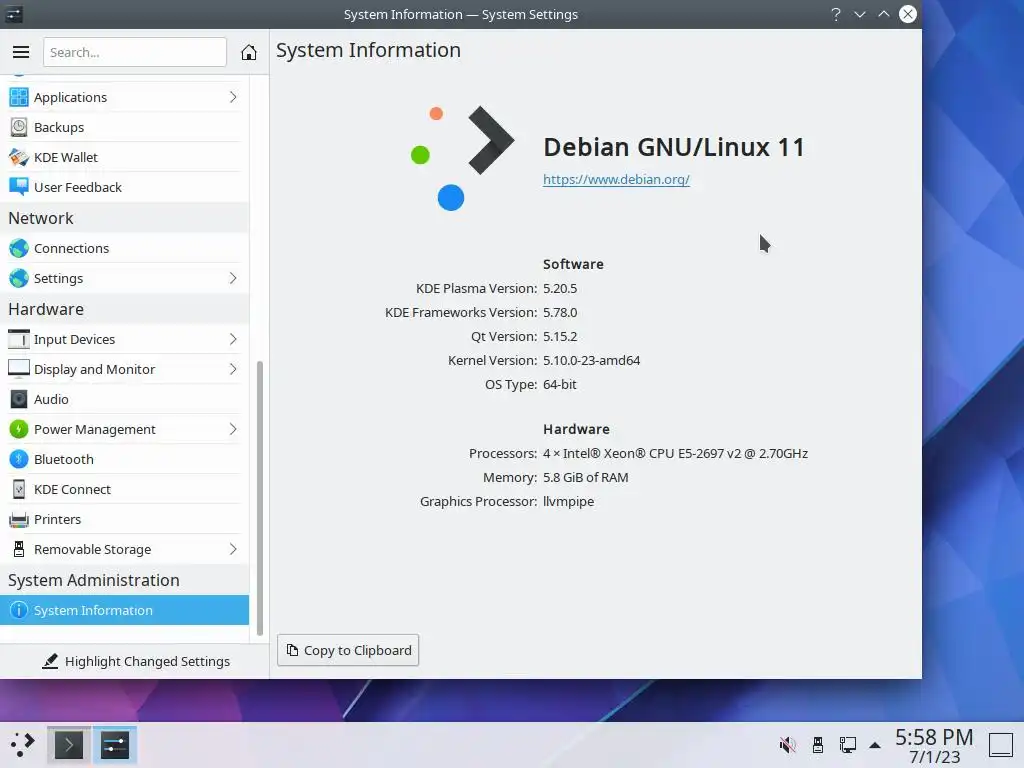Viewport: 1024px width, 768px height.
Task: Show hidden system tray icons arrow
Action: pos(875,745)
